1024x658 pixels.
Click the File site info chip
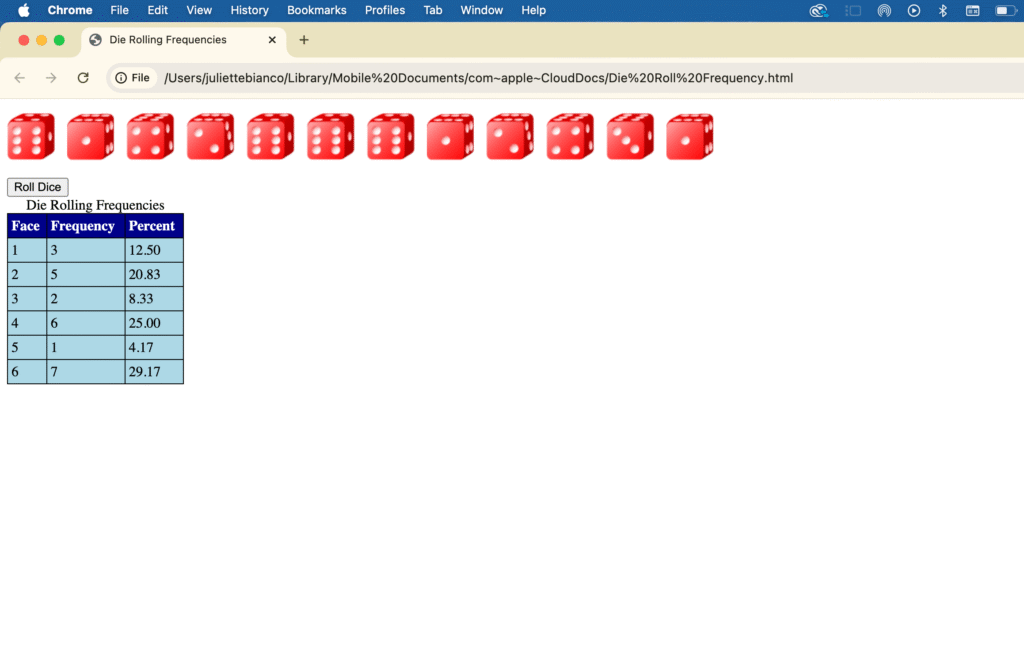tap(133, 78)
